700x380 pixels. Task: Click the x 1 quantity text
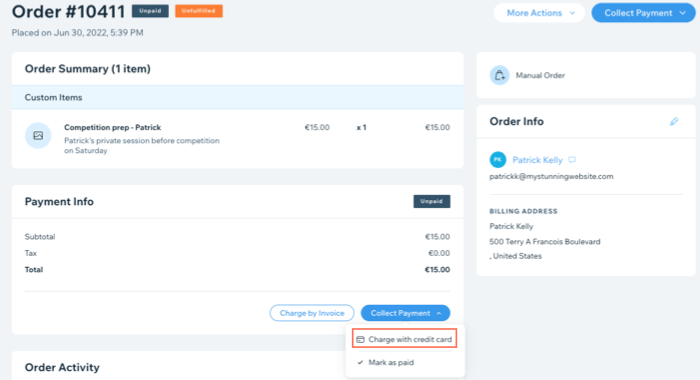pos(361,128)
